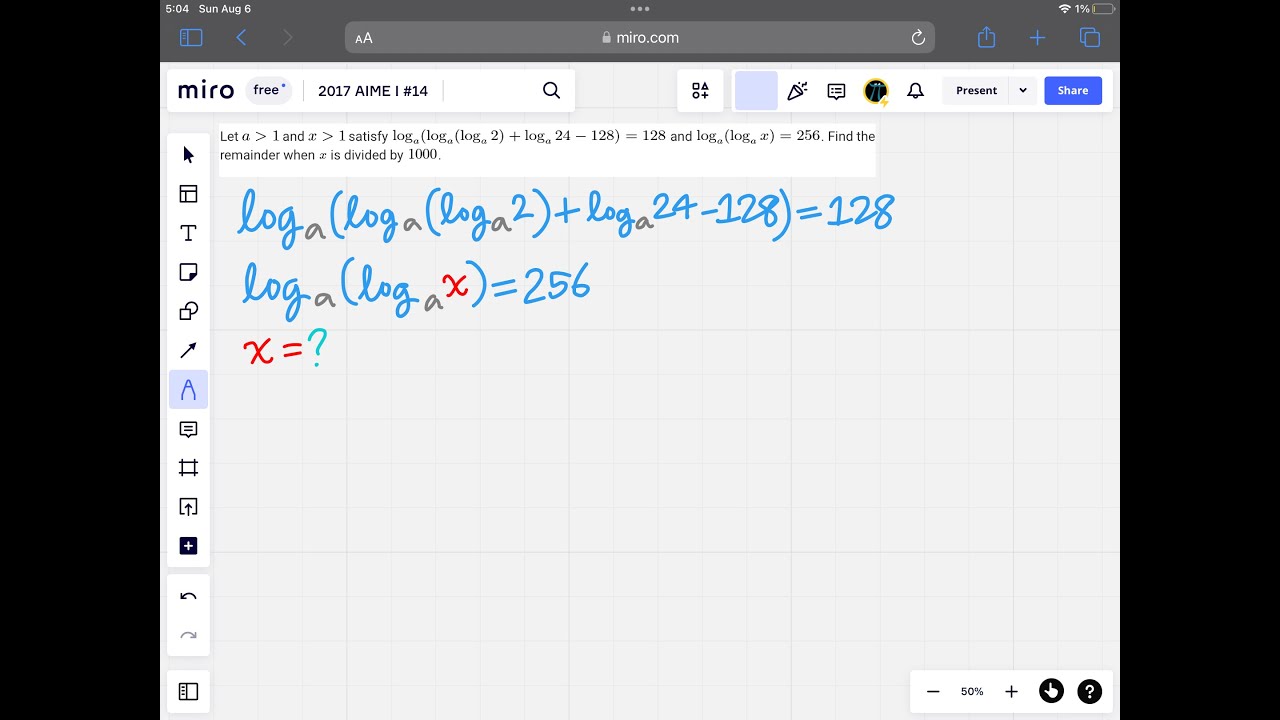Go forward in Safari
1280x720 pixels.
tap(288, 38)
